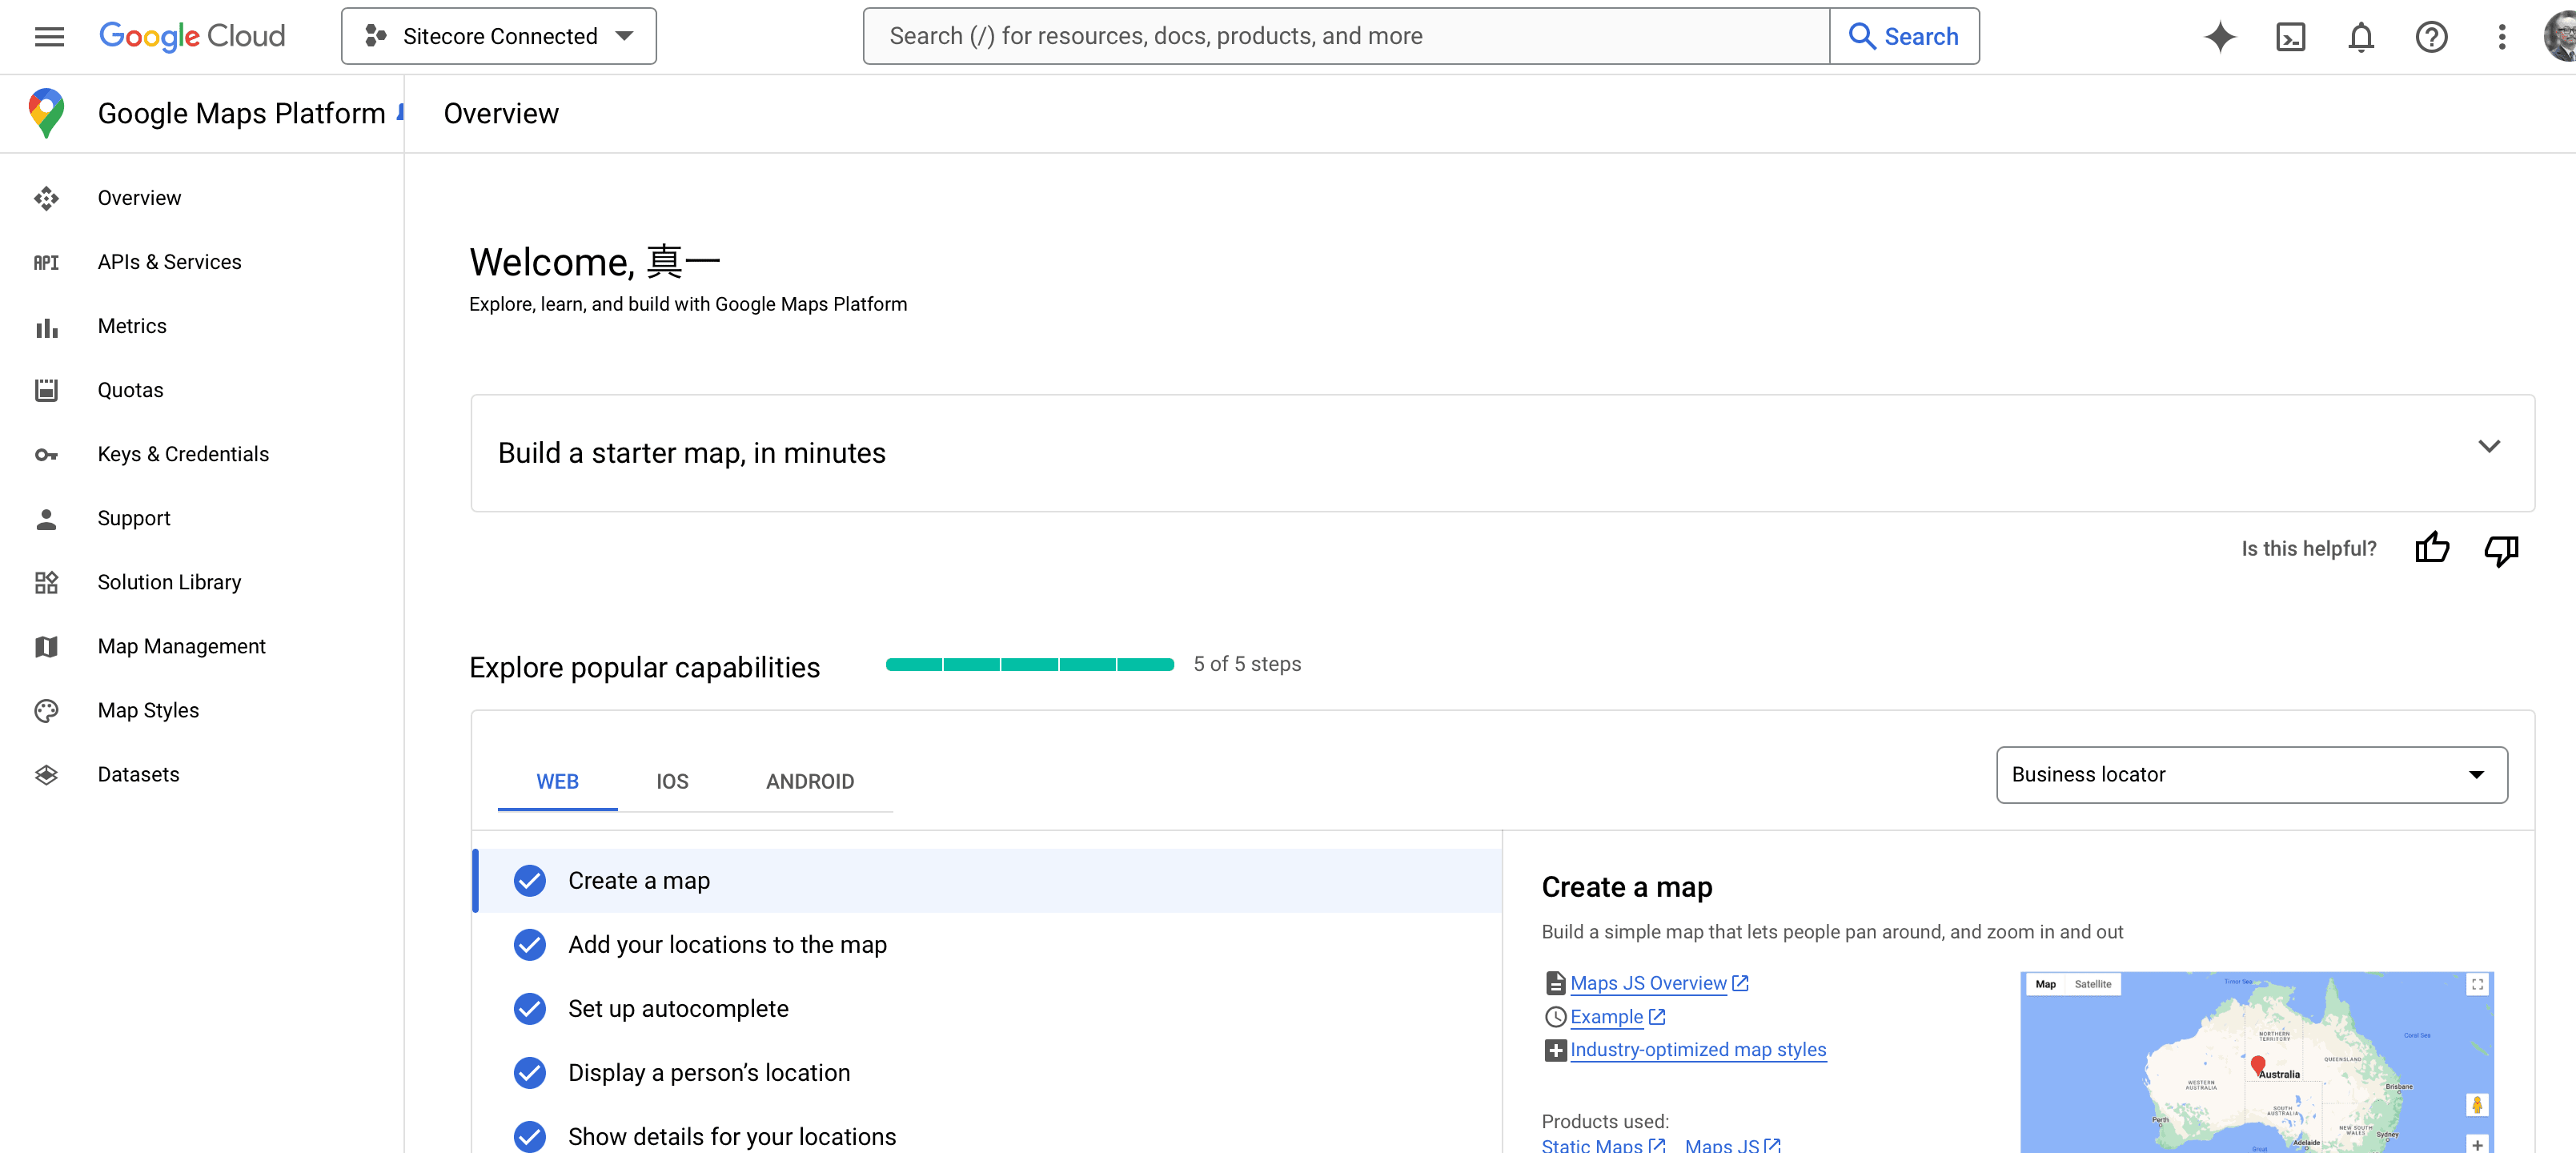Open the Business locator dropdown
This screenshot has height=1153, width=2576.
point(2251,774)
